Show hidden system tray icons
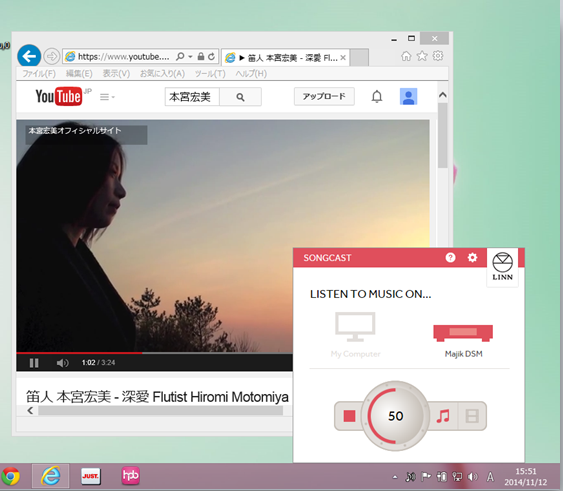The height and width of the screenshot is (491, 563). (x=395, y=477)
